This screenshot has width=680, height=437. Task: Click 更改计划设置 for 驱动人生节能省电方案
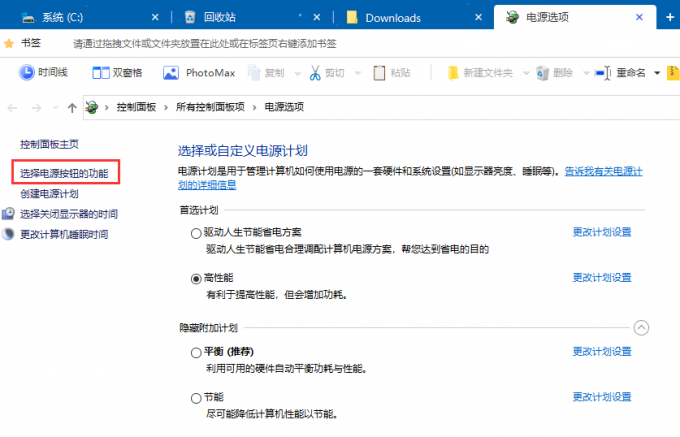click(602, 232)
